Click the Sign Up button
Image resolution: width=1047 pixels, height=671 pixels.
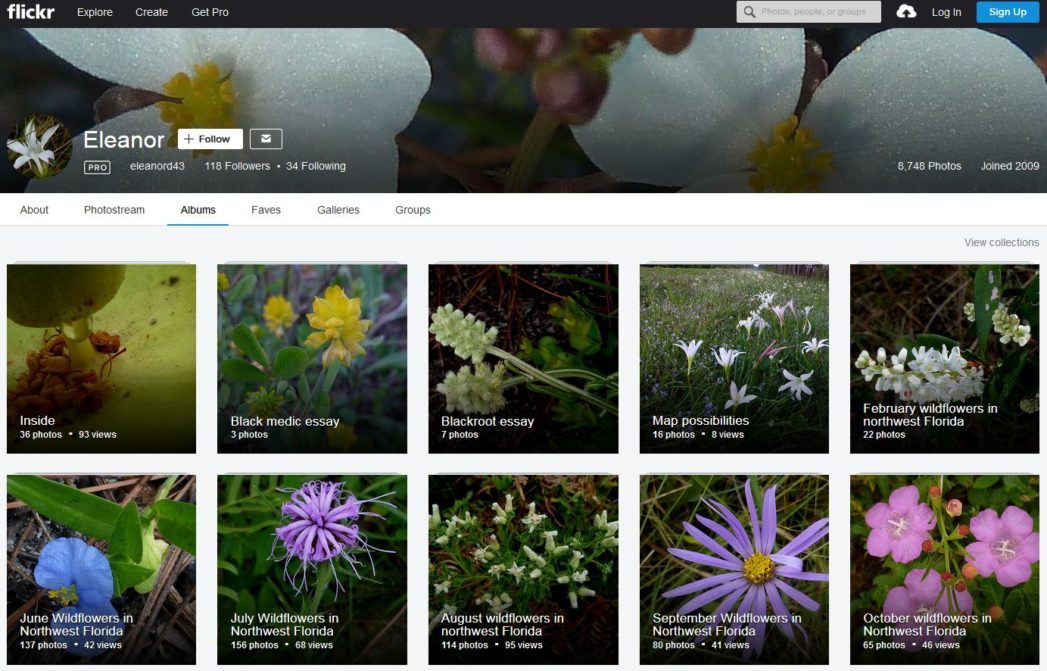click(x=1008, y=12)
